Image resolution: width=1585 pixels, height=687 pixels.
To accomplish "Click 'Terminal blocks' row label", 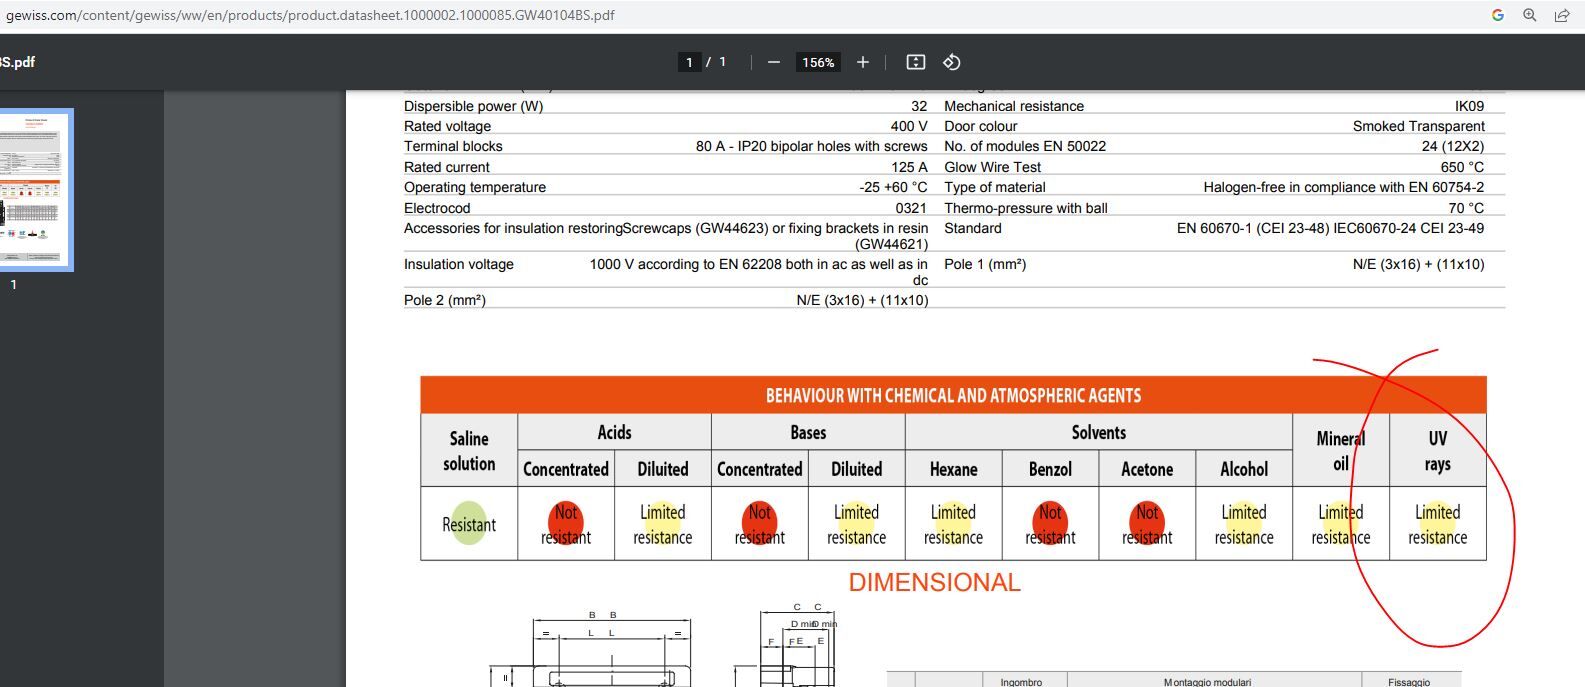I will point(453,146).
